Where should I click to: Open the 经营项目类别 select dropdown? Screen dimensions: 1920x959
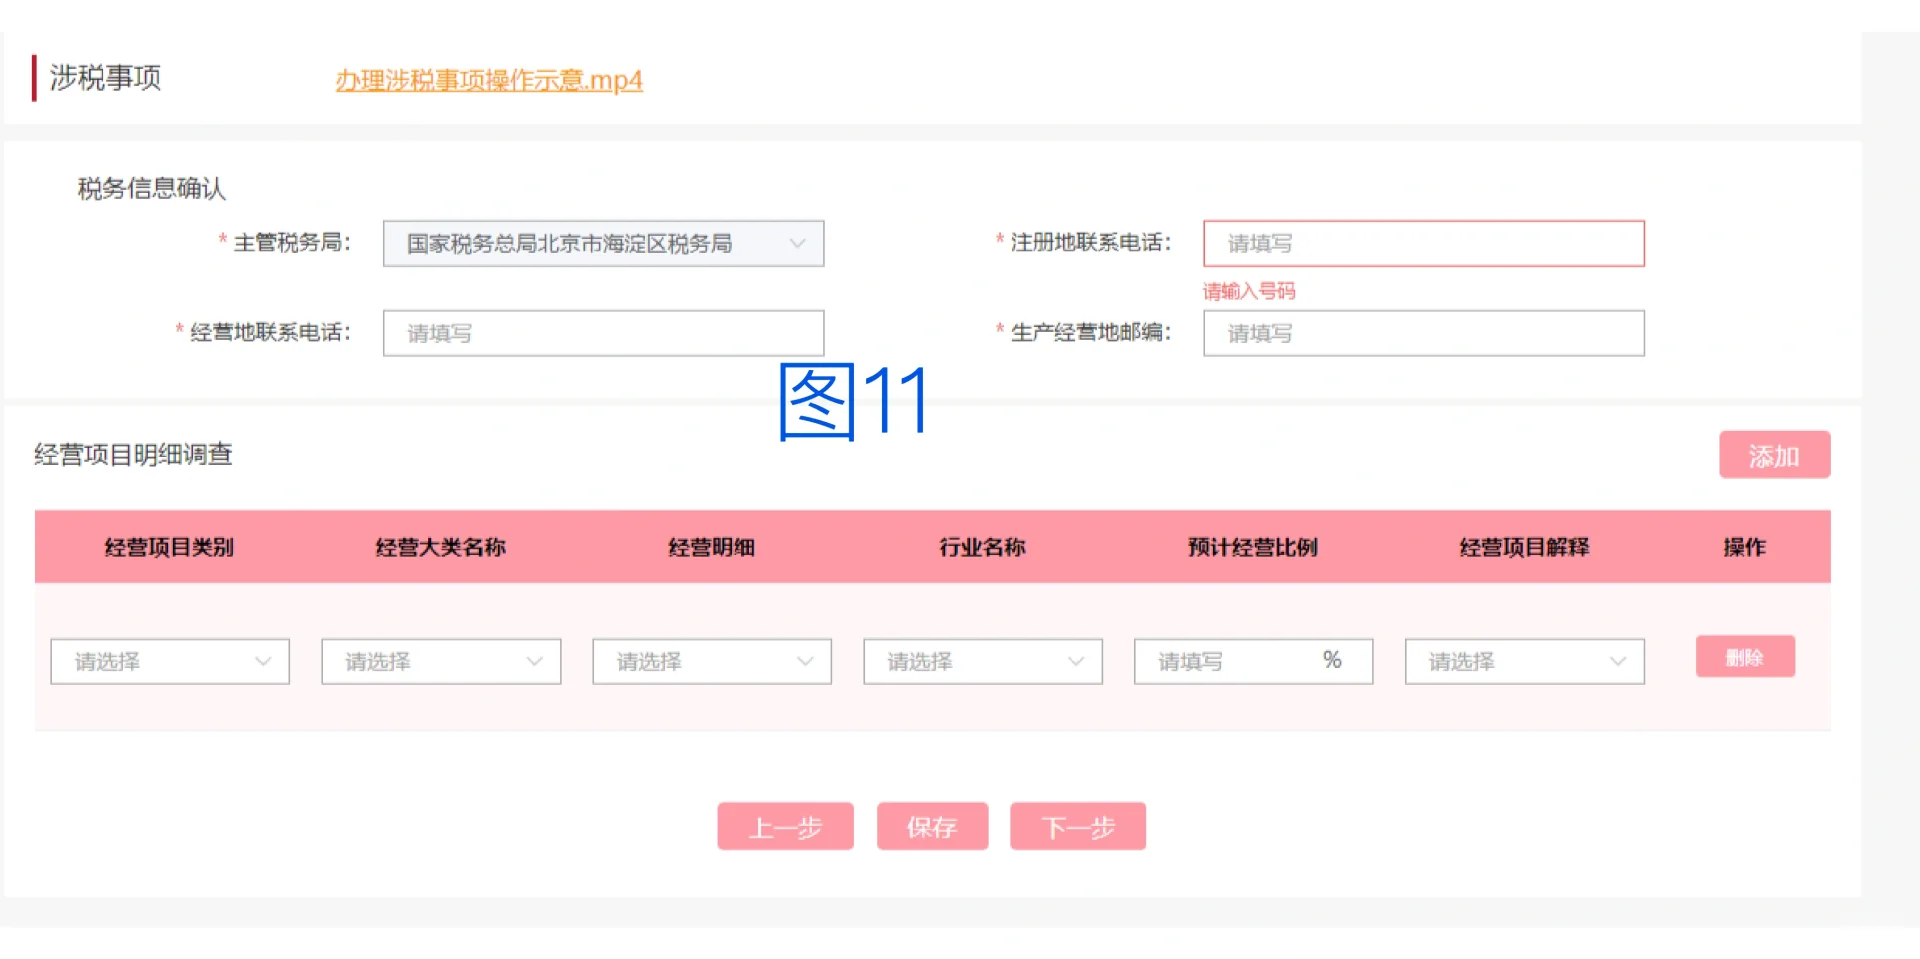coord(169,661)
